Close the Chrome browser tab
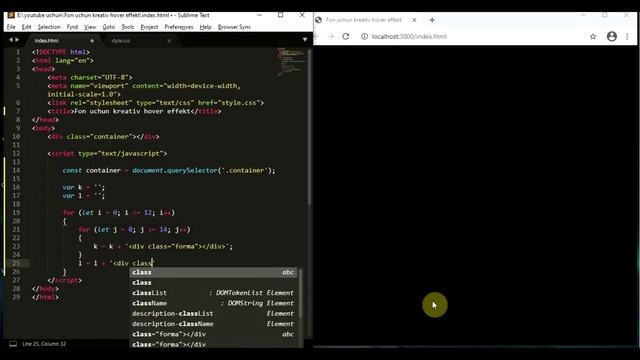The height and width of the screenshot is (360, 640). (x=414, y=20)
